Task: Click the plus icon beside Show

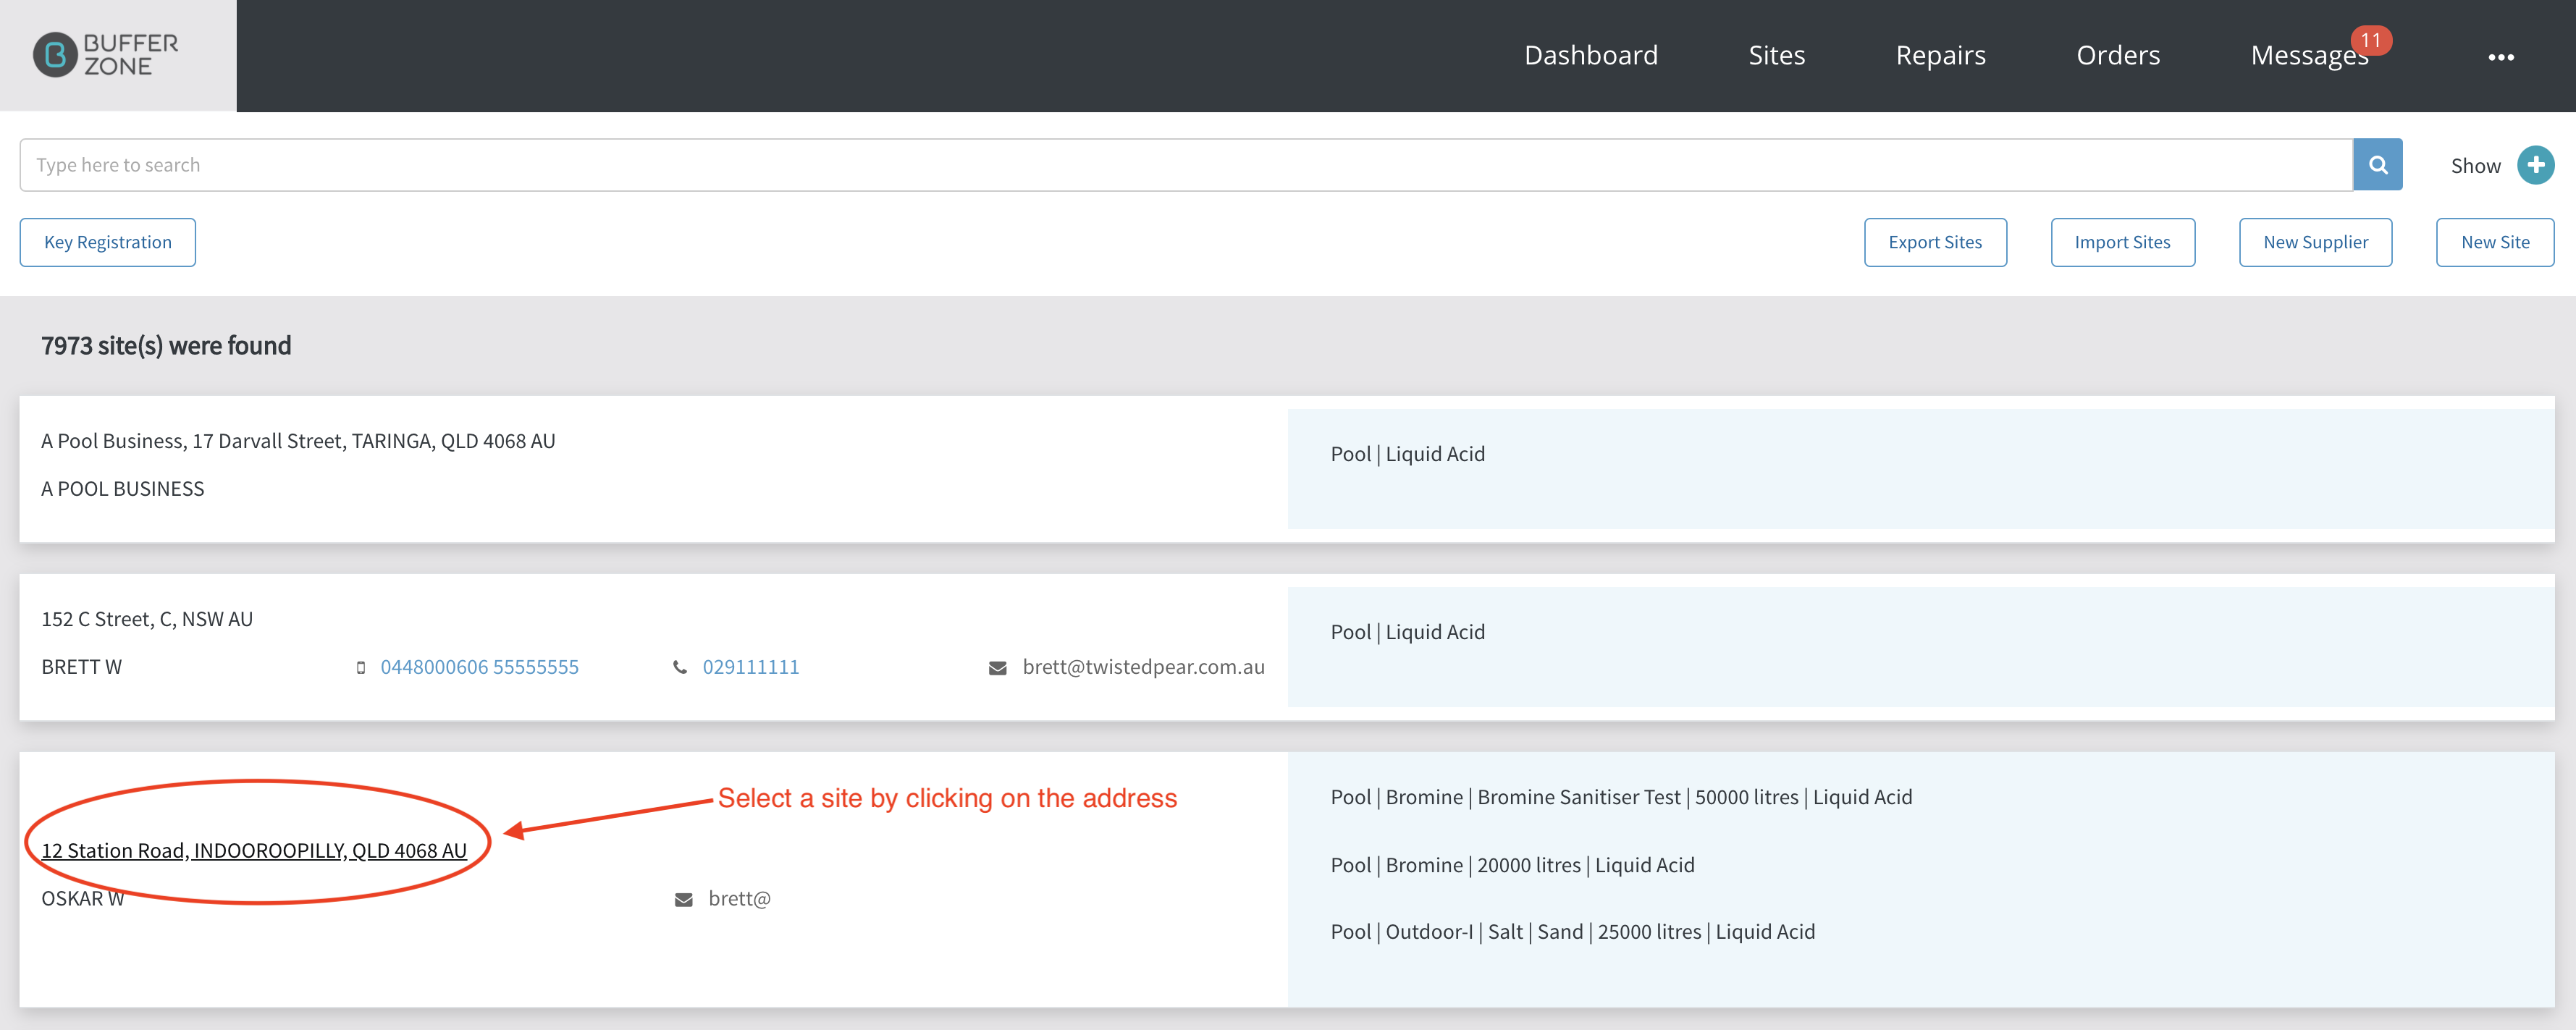Action: click(2535, 165)
